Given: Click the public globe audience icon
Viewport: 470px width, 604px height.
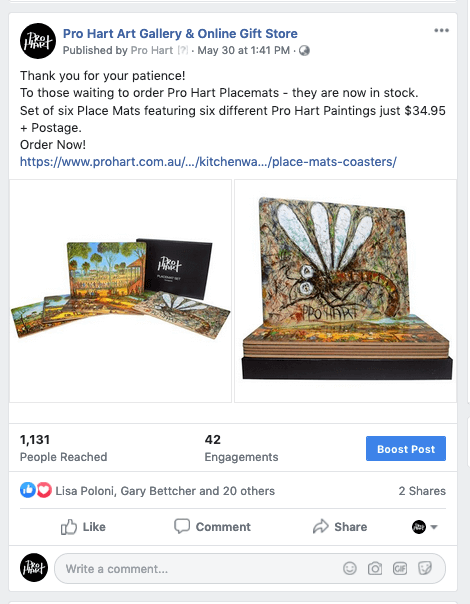Looking at the screenshot, I should [304, 50].
